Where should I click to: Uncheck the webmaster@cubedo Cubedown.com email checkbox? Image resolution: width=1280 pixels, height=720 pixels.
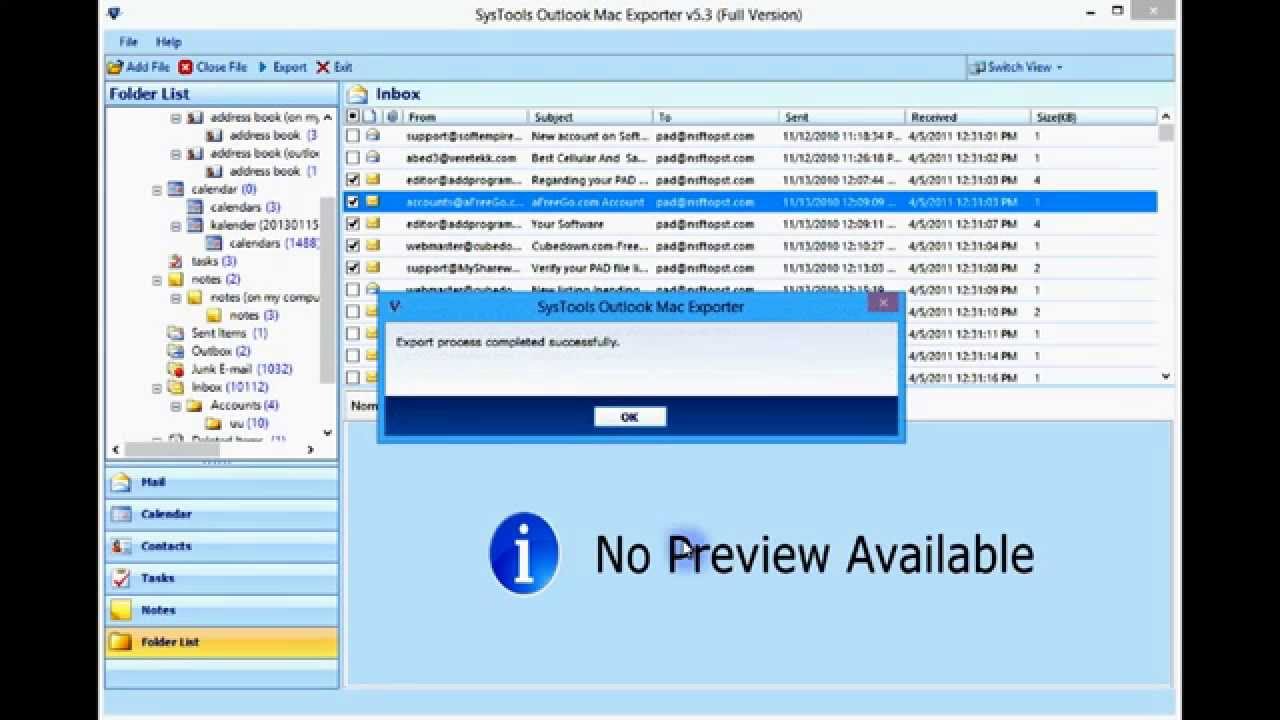[353, 245]
